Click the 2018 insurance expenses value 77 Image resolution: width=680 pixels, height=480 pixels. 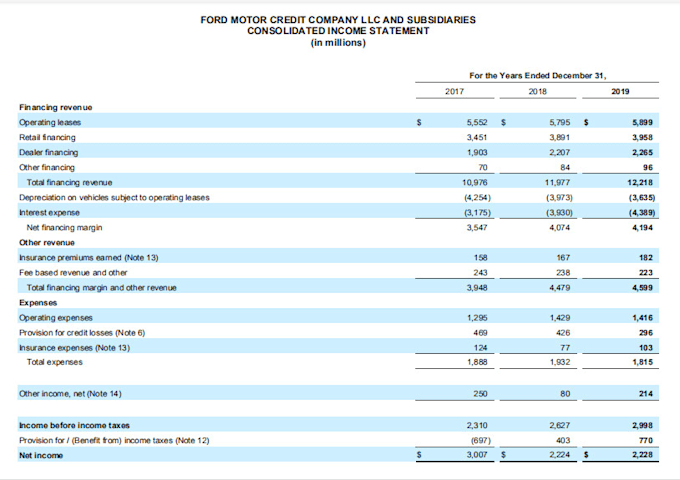click(x=565, y=348)
